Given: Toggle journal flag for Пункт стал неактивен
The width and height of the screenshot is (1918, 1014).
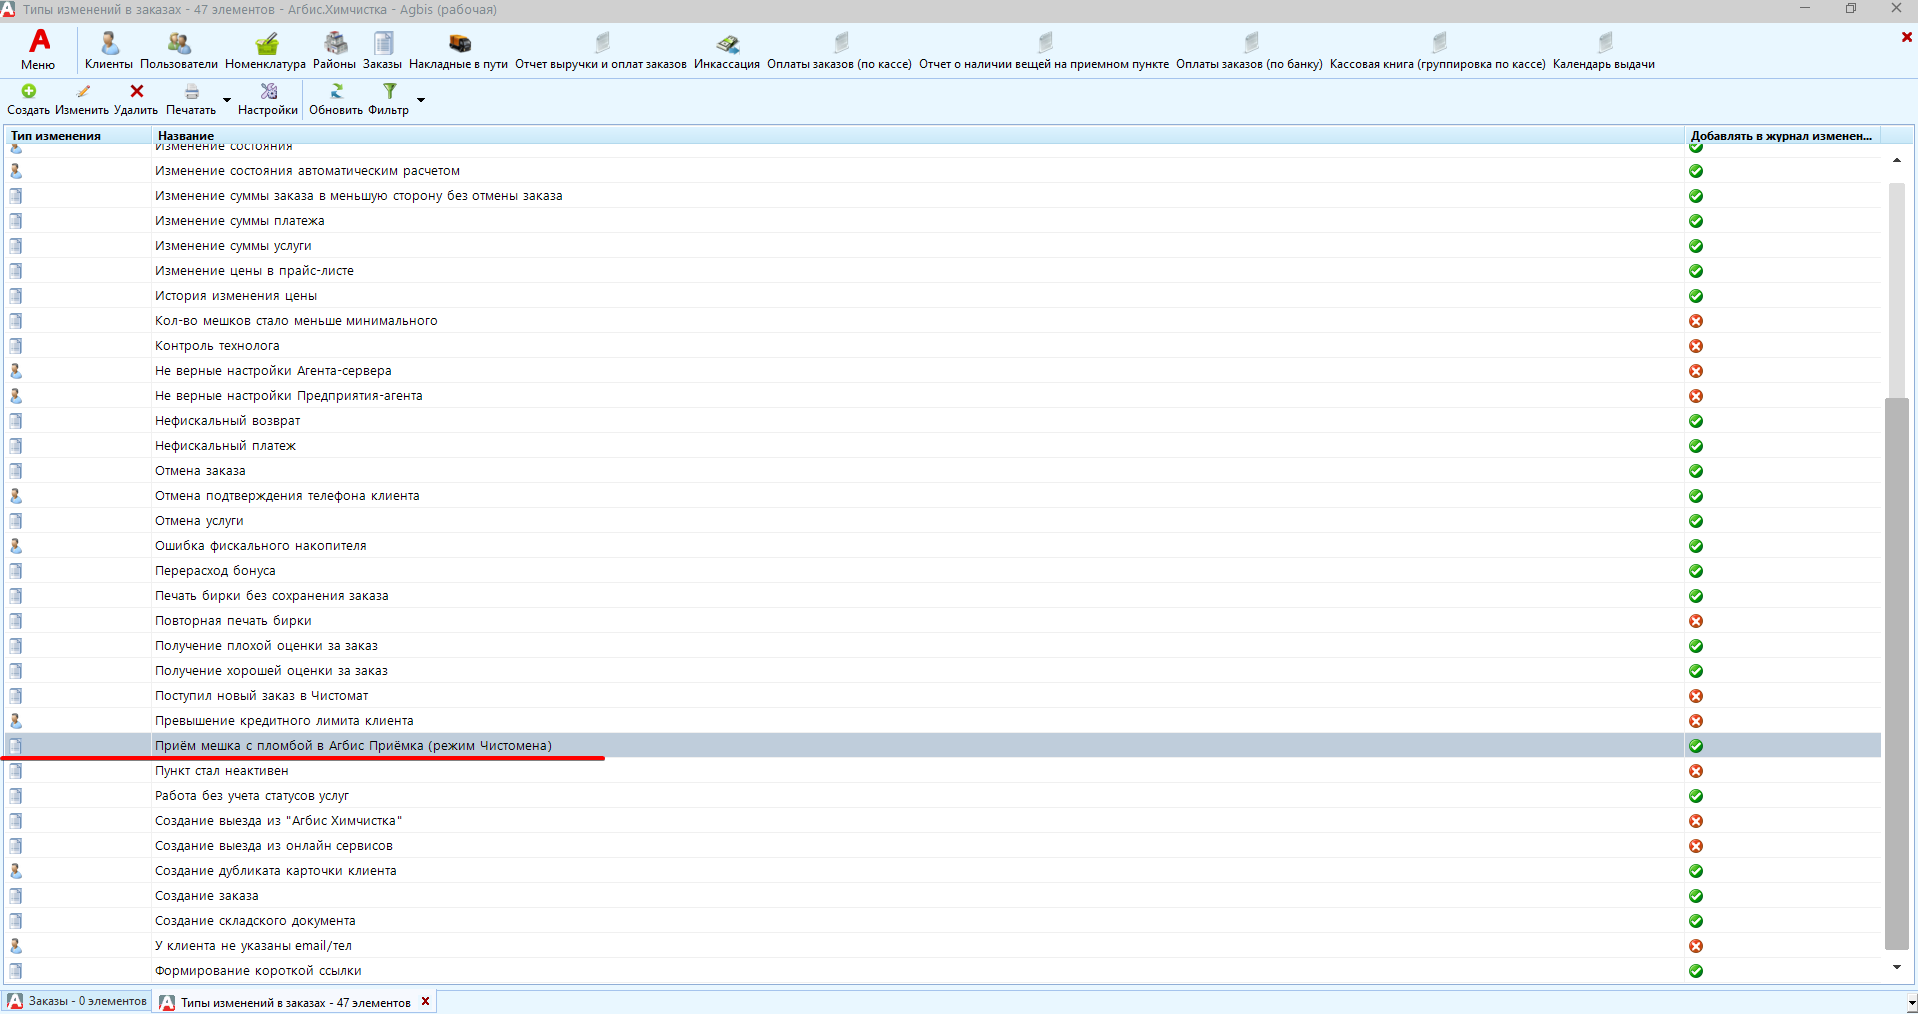Looking at the screenshot, I should [1696, 771].
